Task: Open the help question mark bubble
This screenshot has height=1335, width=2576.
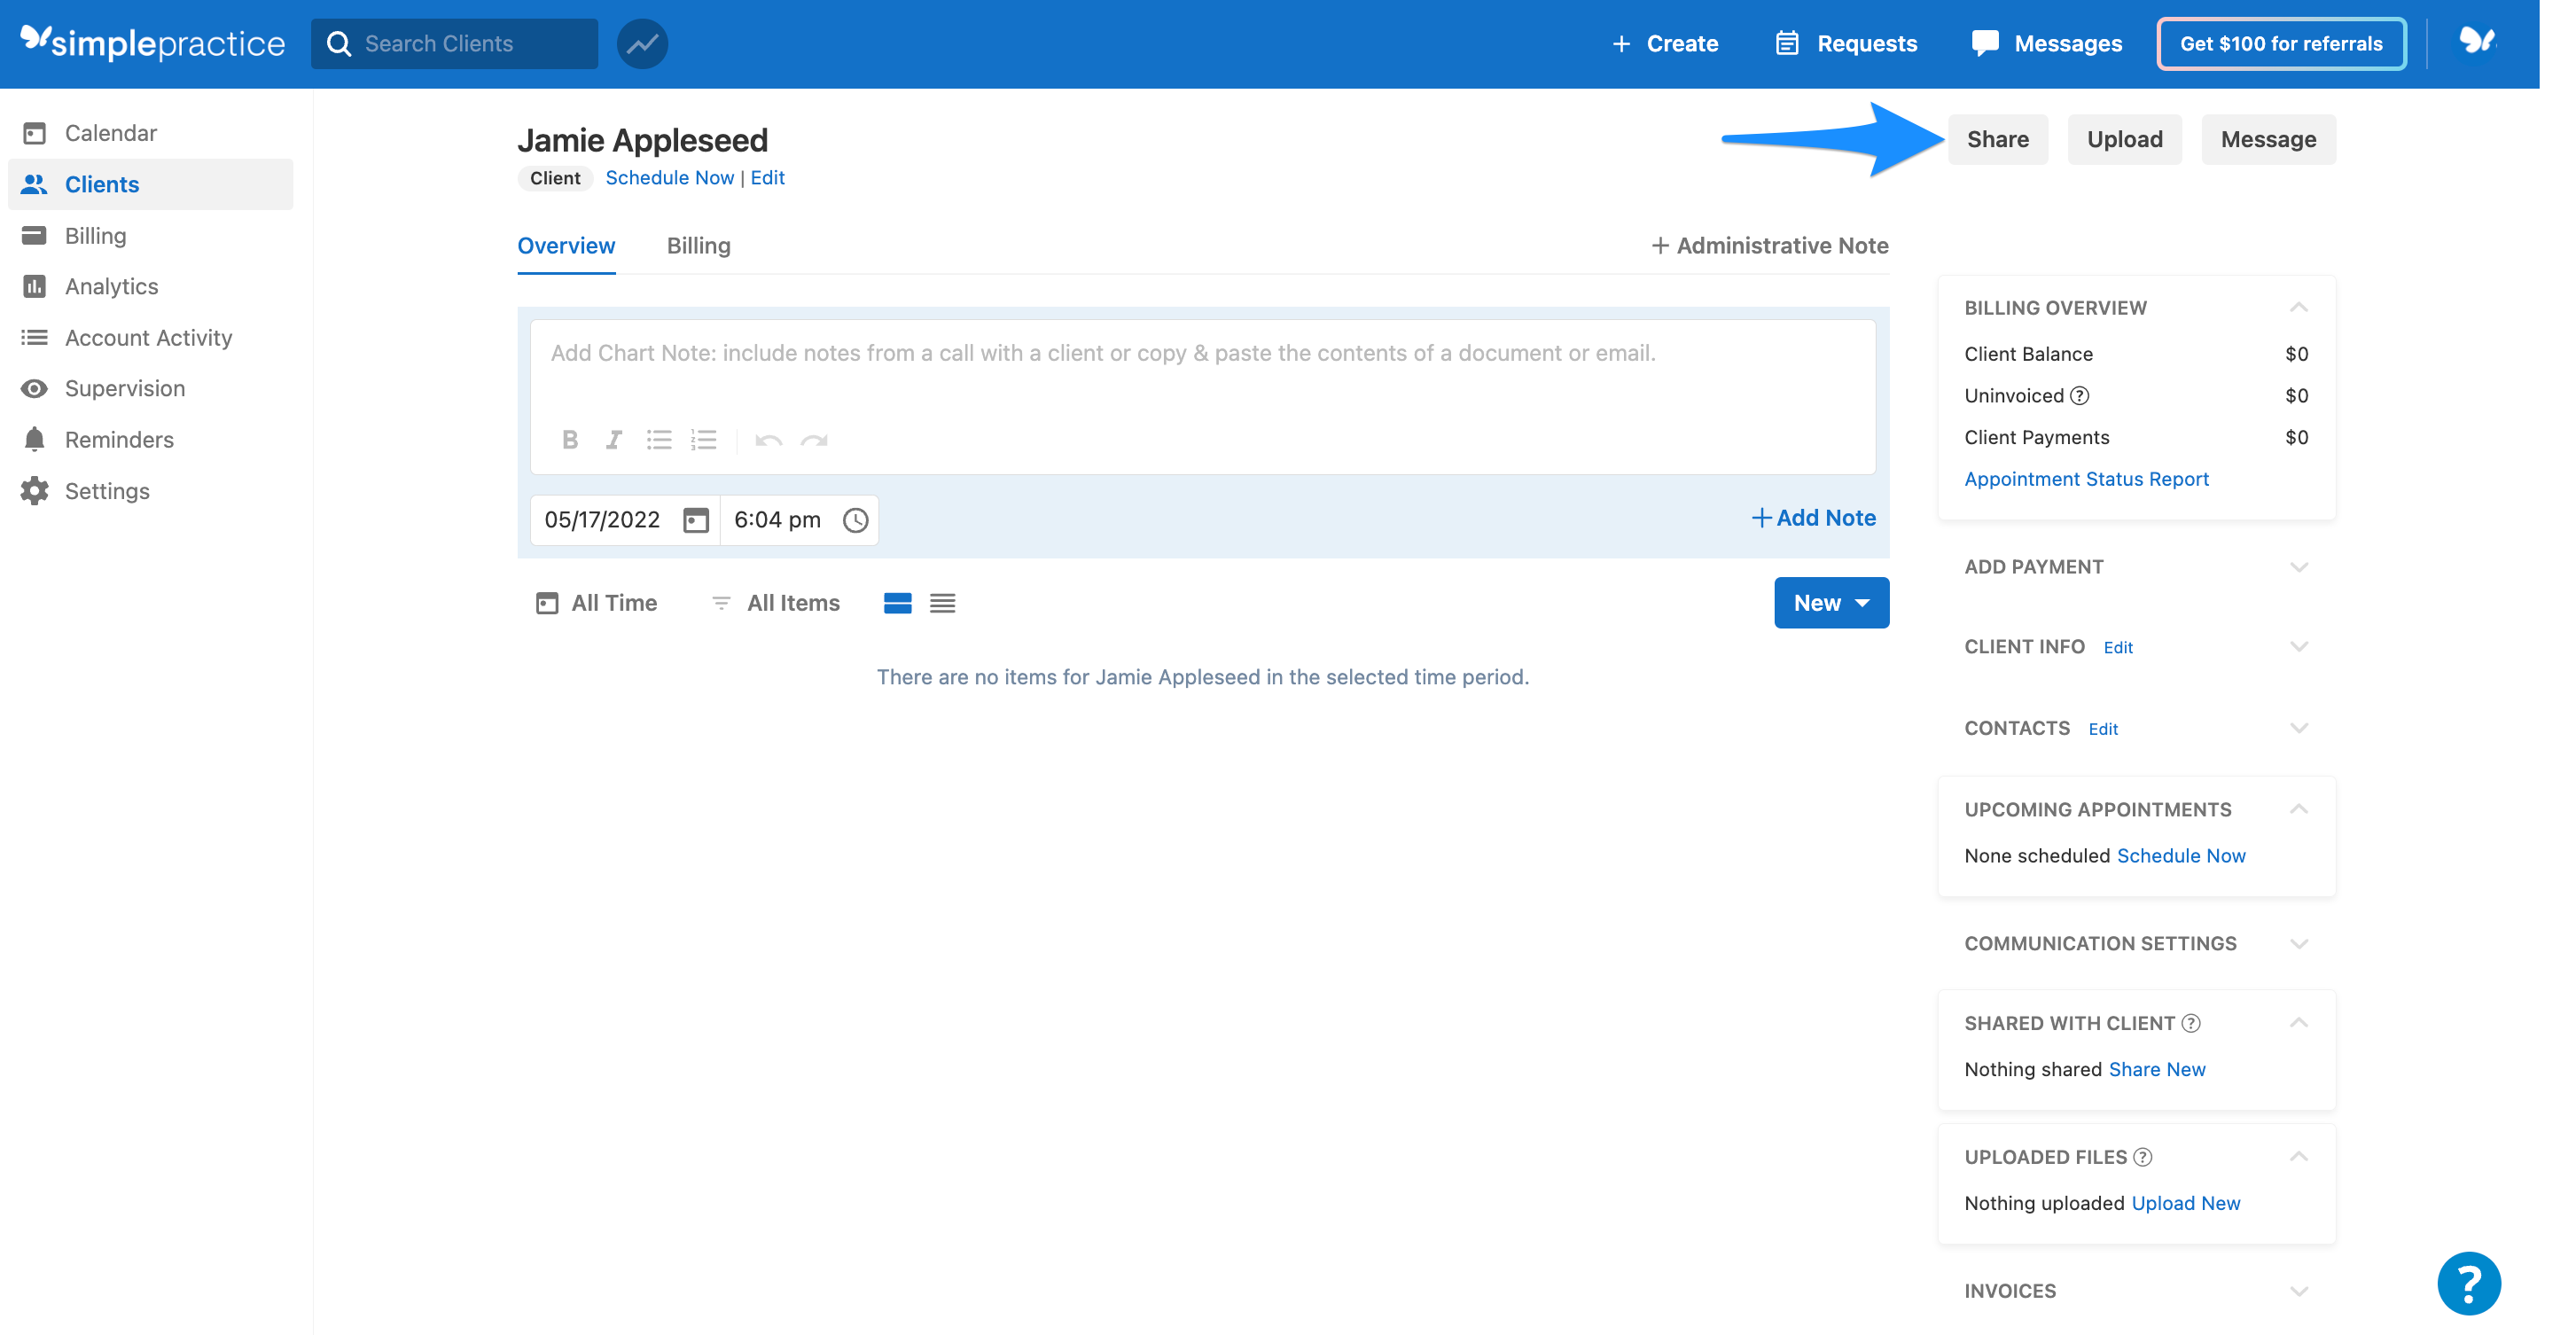Action: (2469, 1283)
